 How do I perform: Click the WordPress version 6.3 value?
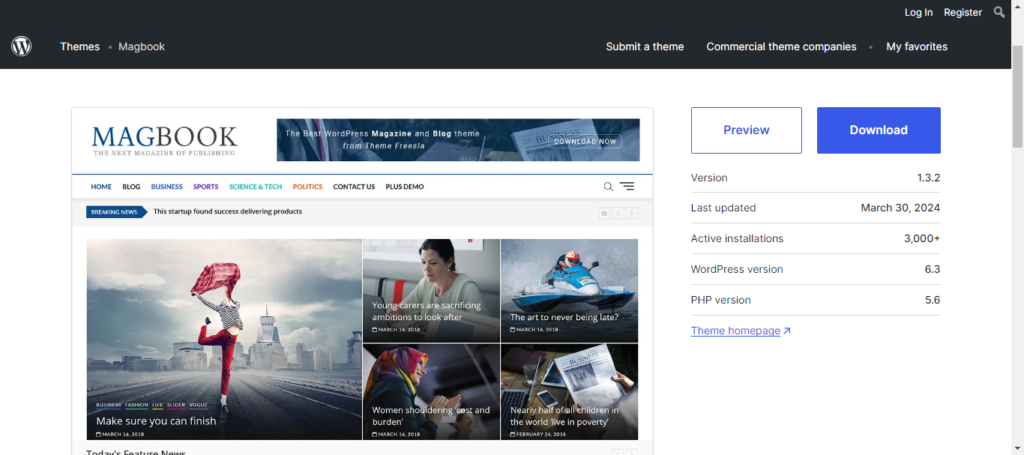click(x=933, y=269)
